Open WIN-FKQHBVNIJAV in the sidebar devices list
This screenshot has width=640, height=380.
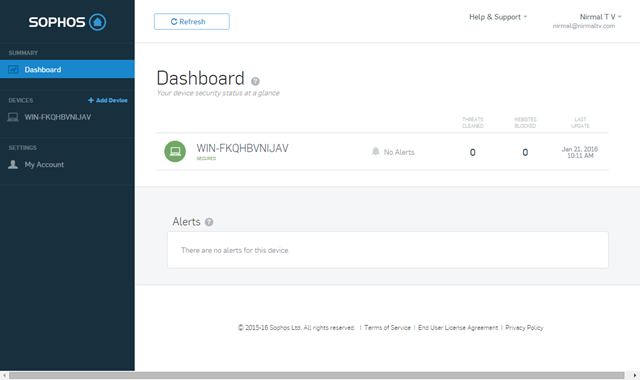58,117
